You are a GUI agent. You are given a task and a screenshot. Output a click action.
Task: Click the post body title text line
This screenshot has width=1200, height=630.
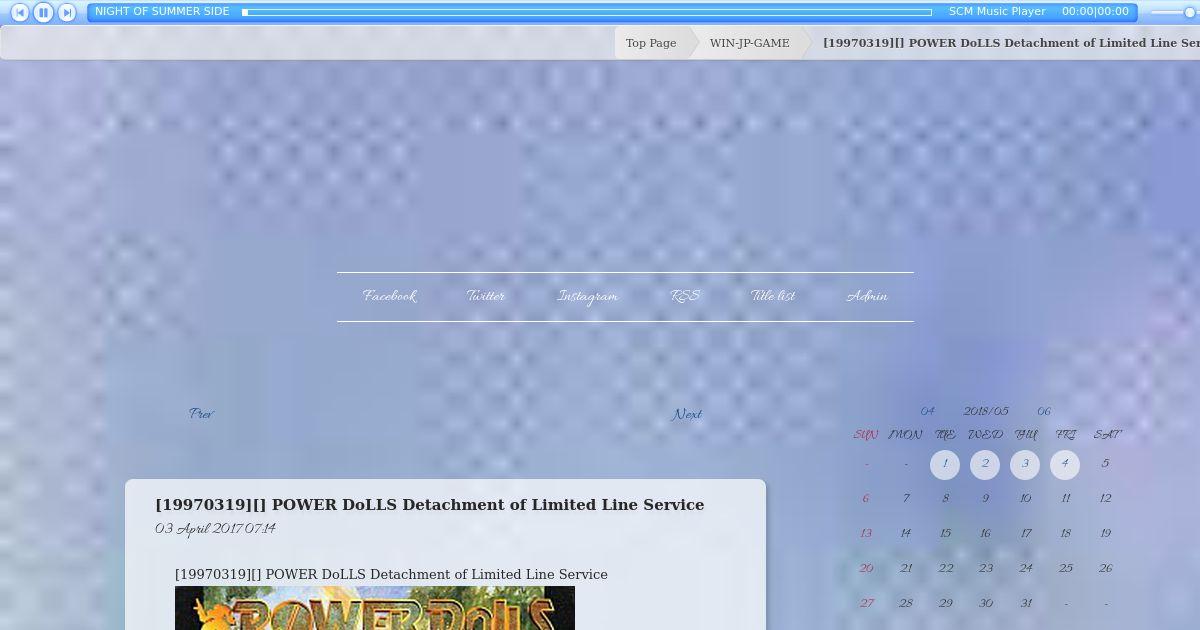pyautogui.click(x=391, y=575)
